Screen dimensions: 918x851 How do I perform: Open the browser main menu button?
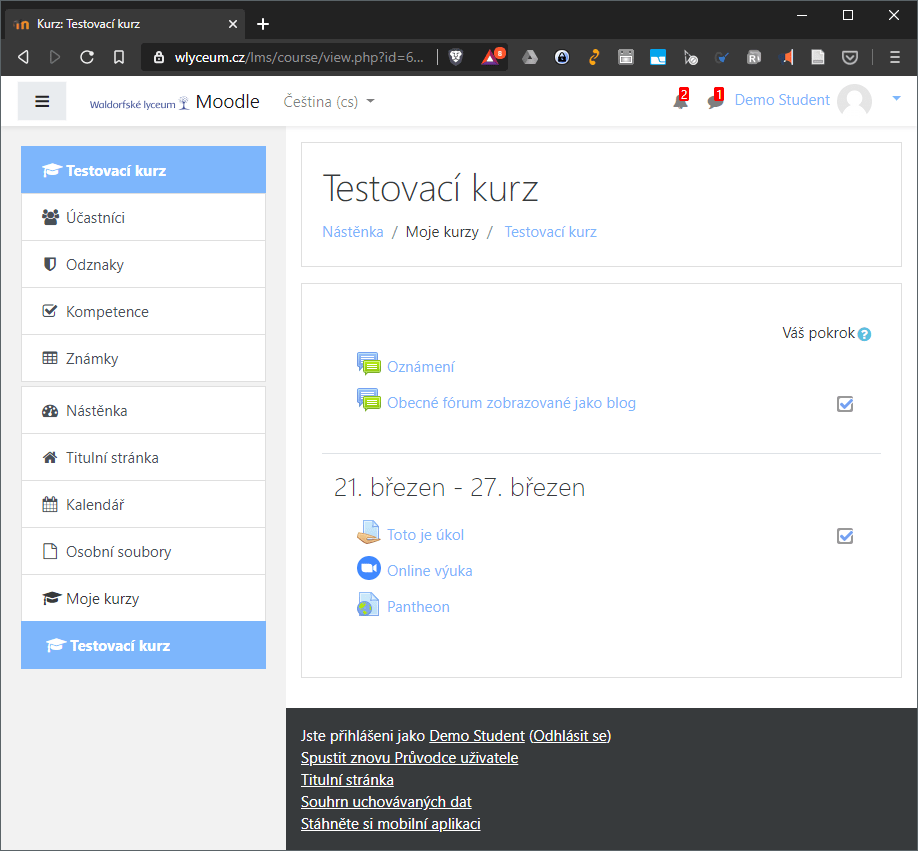895,58
